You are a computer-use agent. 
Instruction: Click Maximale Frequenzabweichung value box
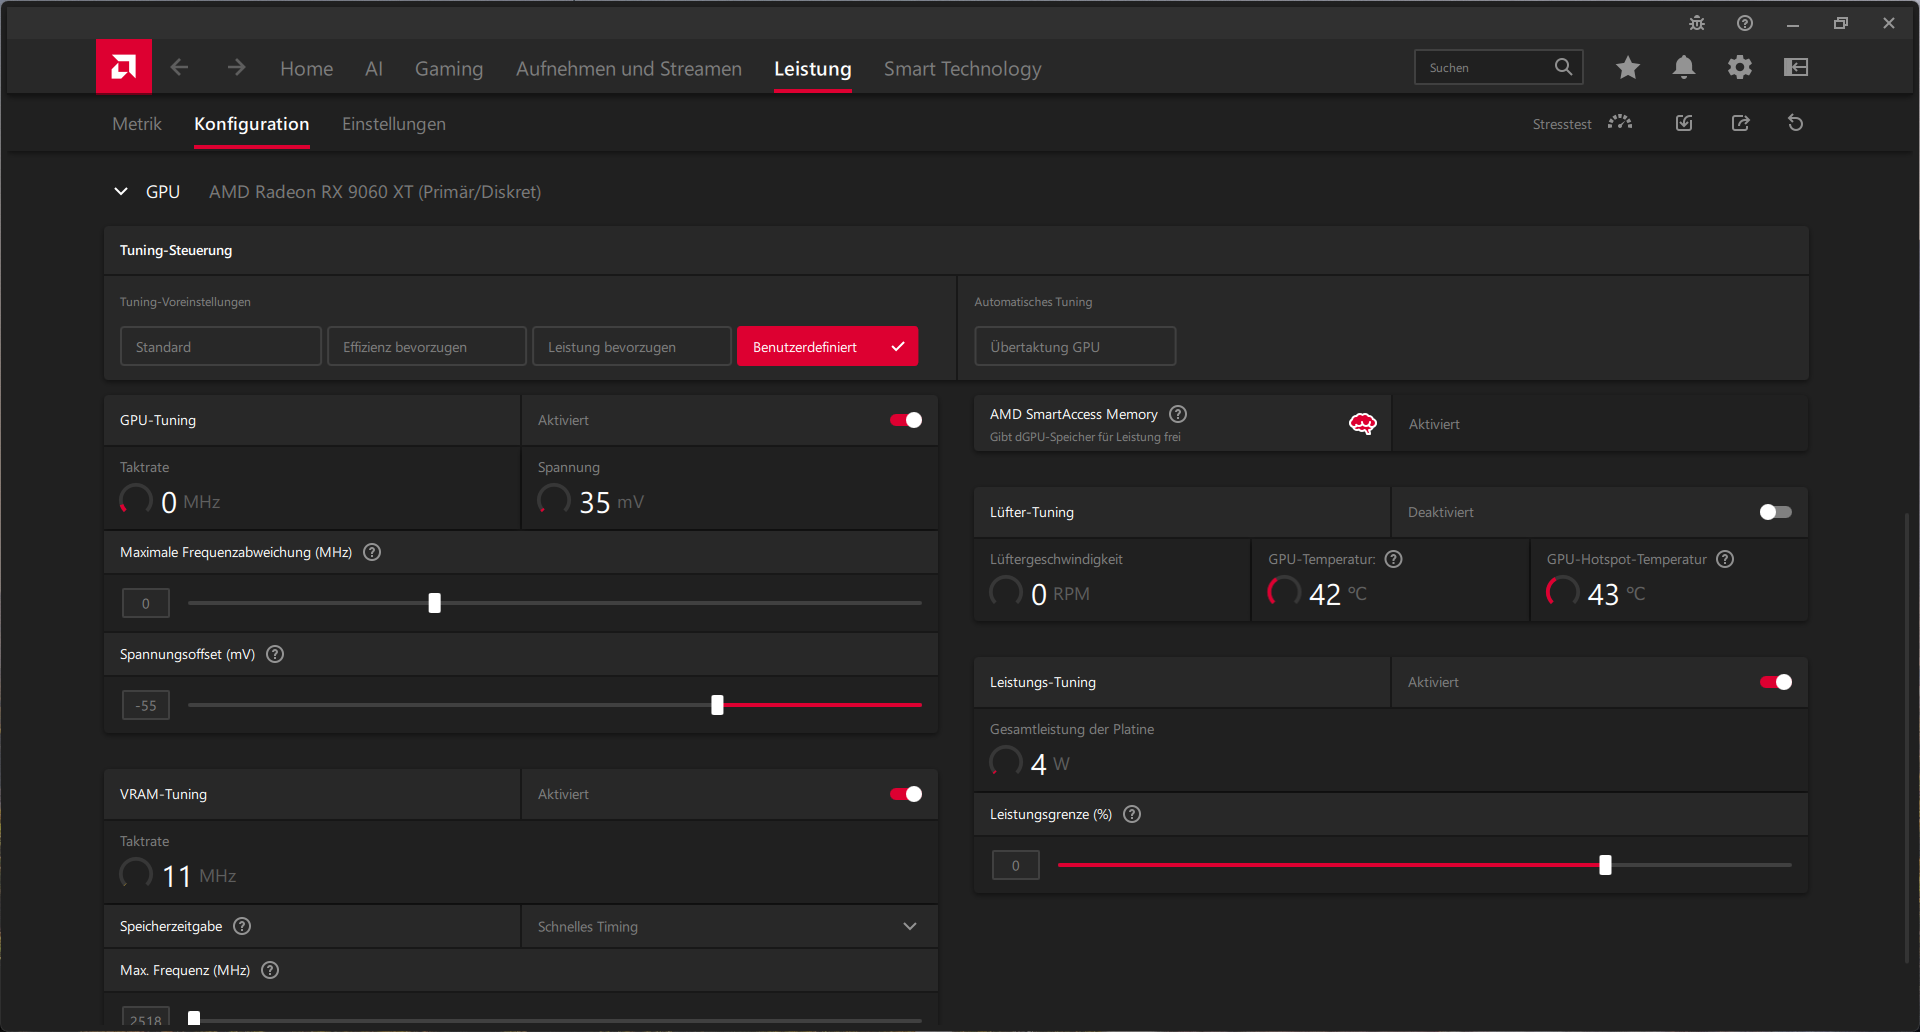146,603
